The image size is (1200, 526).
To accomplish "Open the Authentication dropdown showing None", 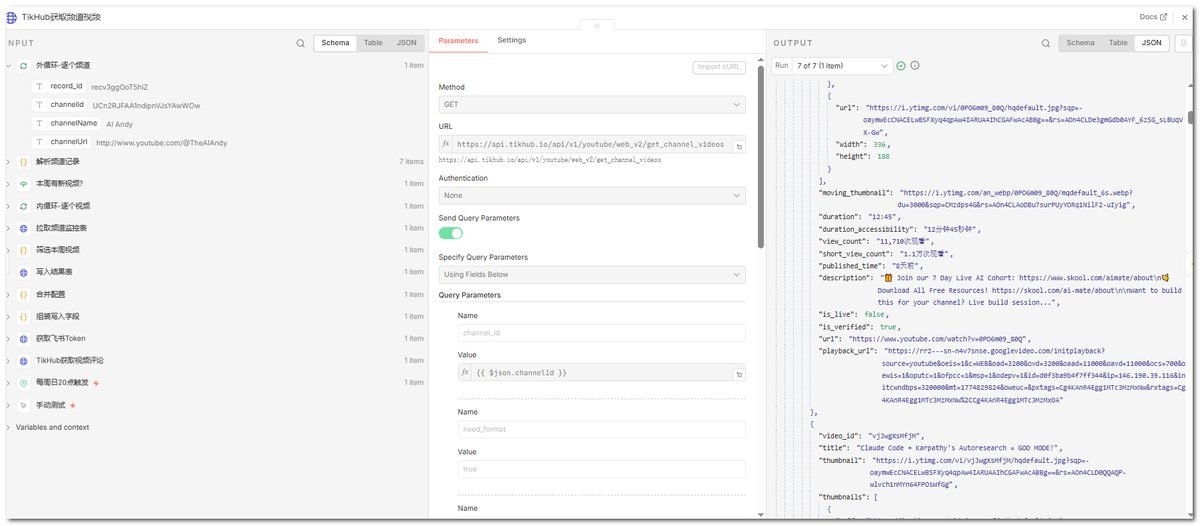I will 592,196.
